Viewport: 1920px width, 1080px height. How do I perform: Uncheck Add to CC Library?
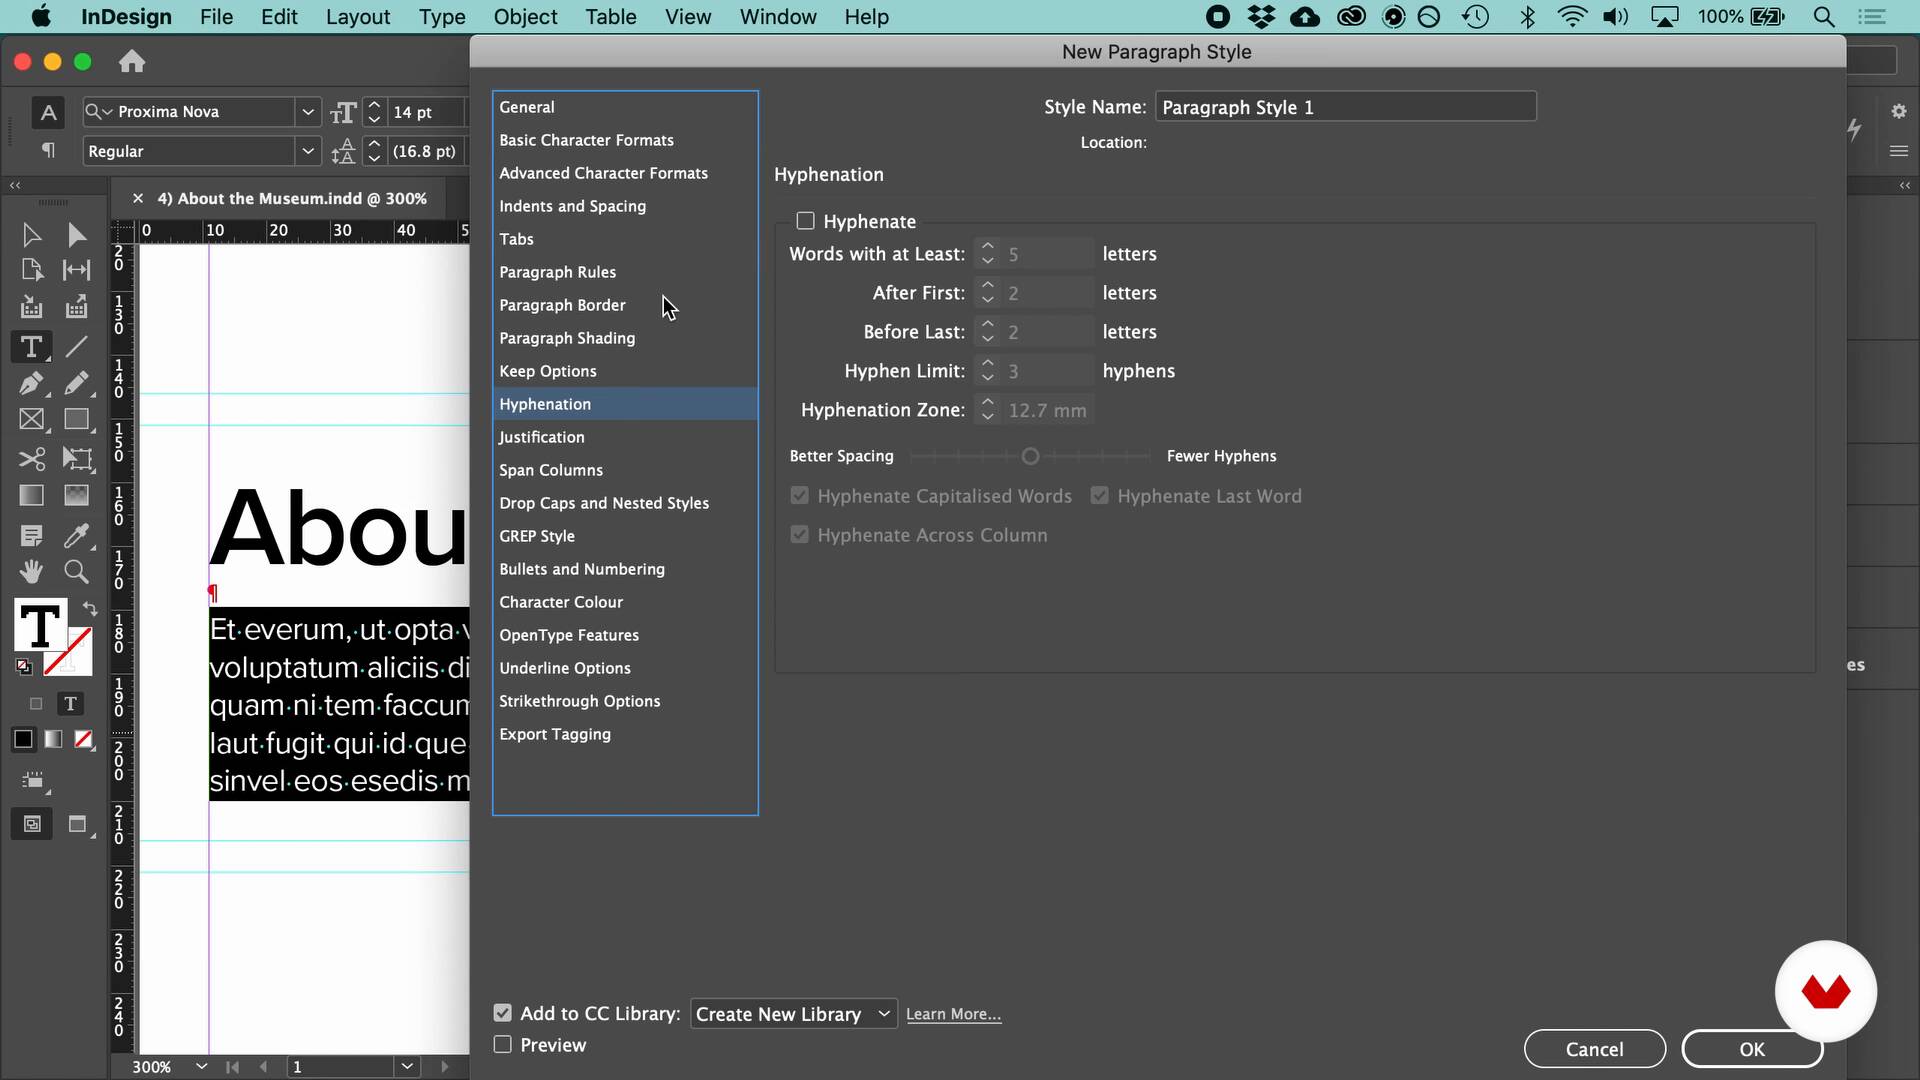pos(503,1013)
